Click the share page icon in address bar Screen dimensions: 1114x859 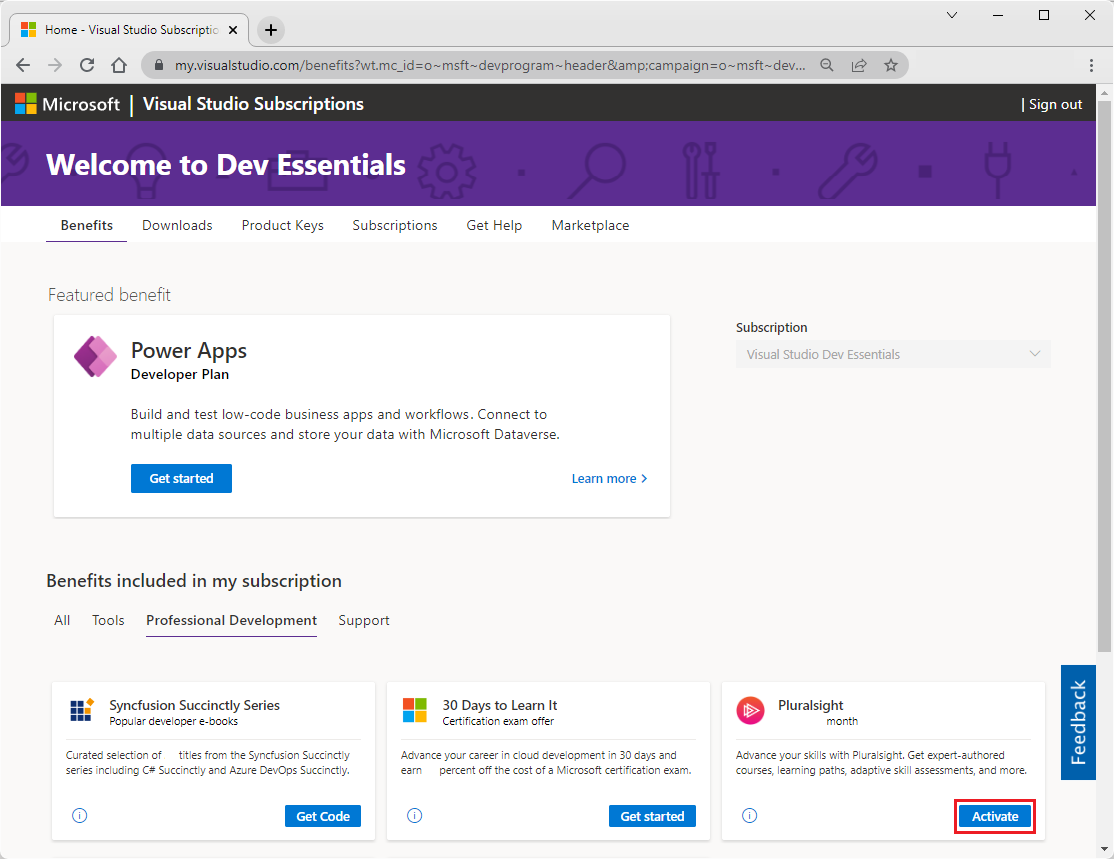click(x=858, y=65)
